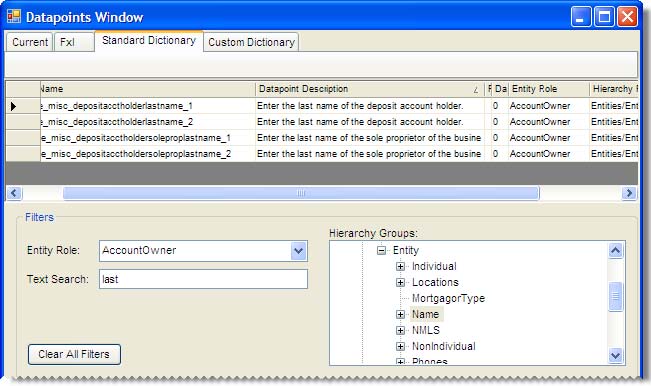Click AccountOwner cell in first row
This screenshot has width=651, height=386.
549,106
